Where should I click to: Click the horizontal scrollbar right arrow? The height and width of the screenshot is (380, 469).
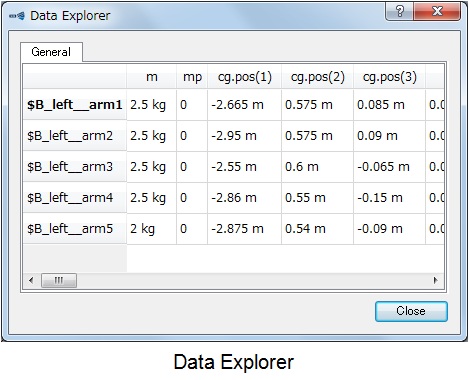435,280
